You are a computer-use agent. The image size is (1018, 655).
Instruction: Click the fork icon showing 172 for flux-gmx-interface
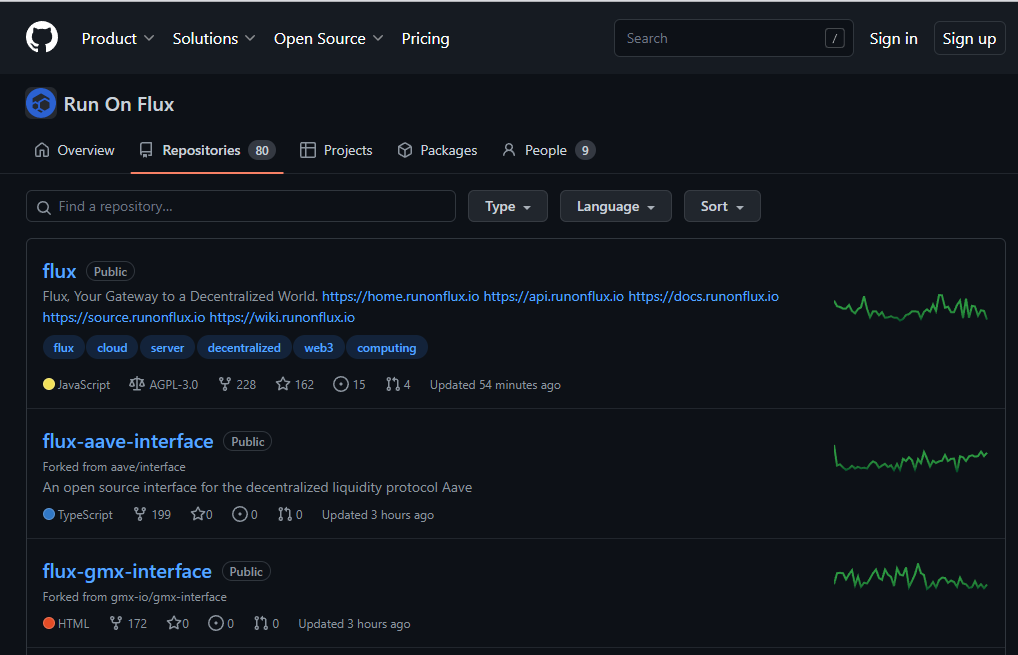[116, 623]
